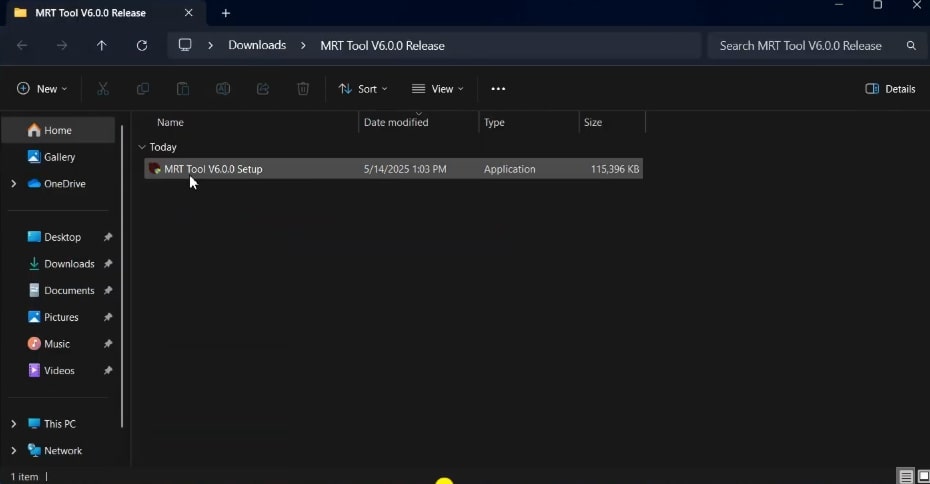
Task: Unpin Downloads using its pin icon
Action: coord(108,264)
